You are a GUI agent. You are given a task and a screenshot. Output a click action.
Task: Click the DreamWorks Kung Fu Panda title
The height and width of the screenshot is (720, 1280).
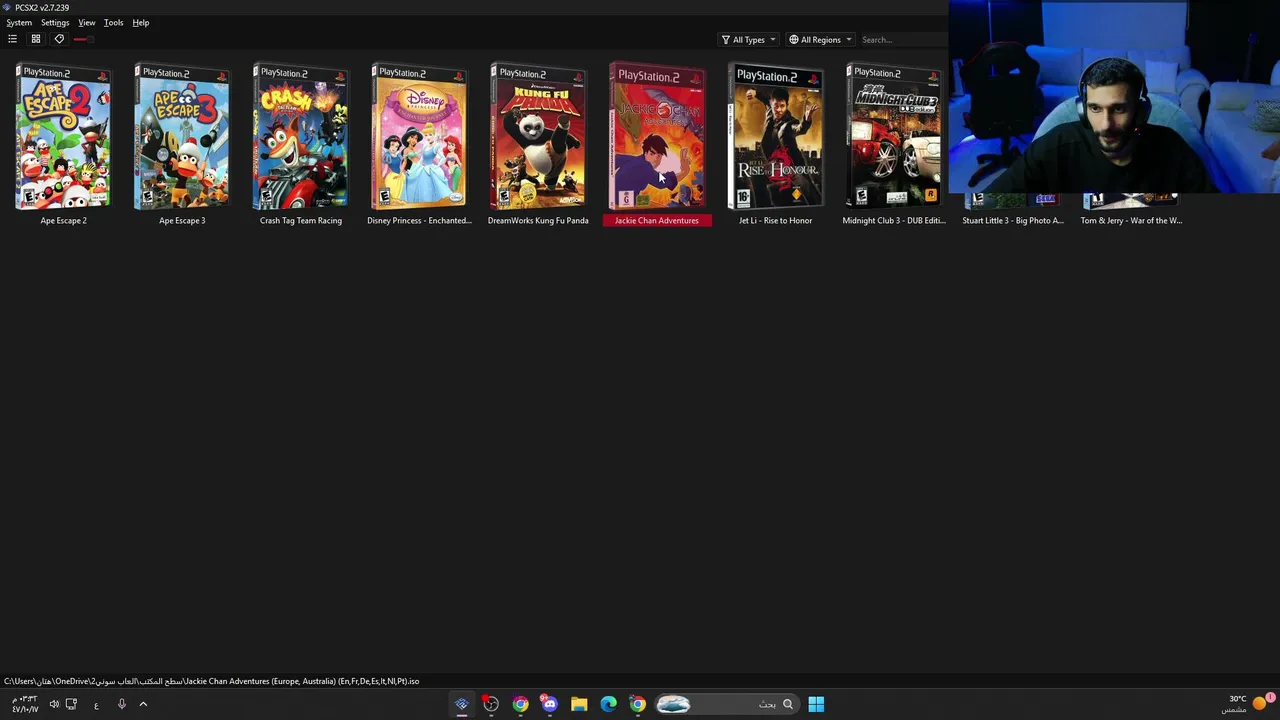point(538,220)
